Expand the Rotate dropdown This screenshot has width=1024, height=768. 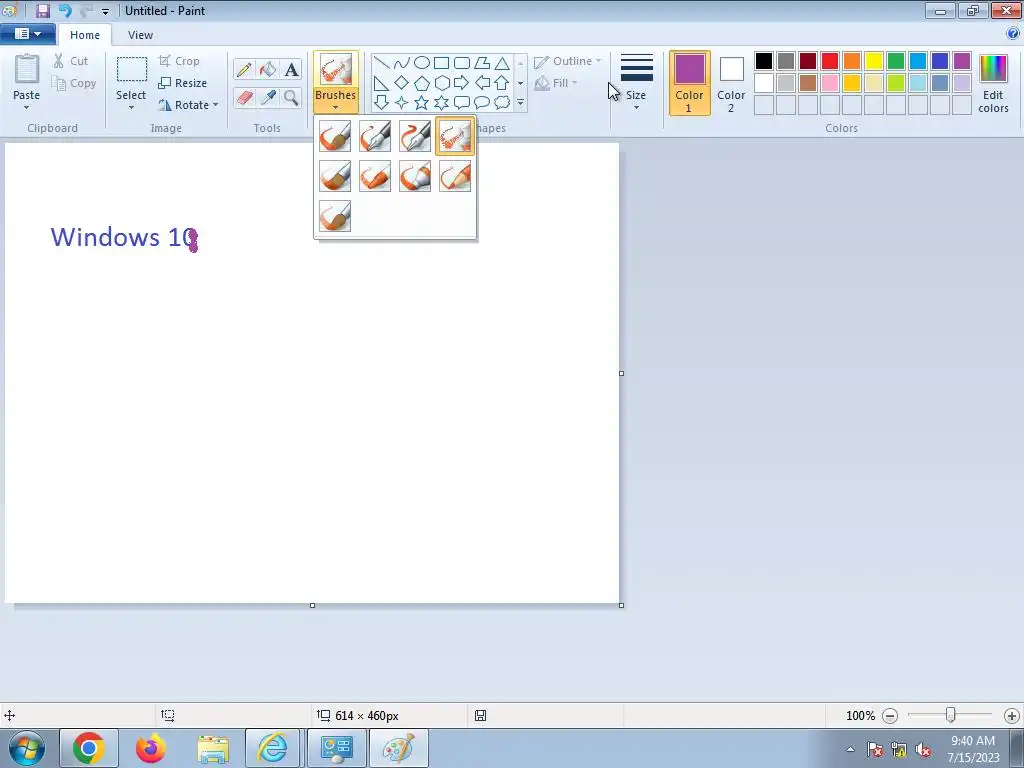click(216, 104)
